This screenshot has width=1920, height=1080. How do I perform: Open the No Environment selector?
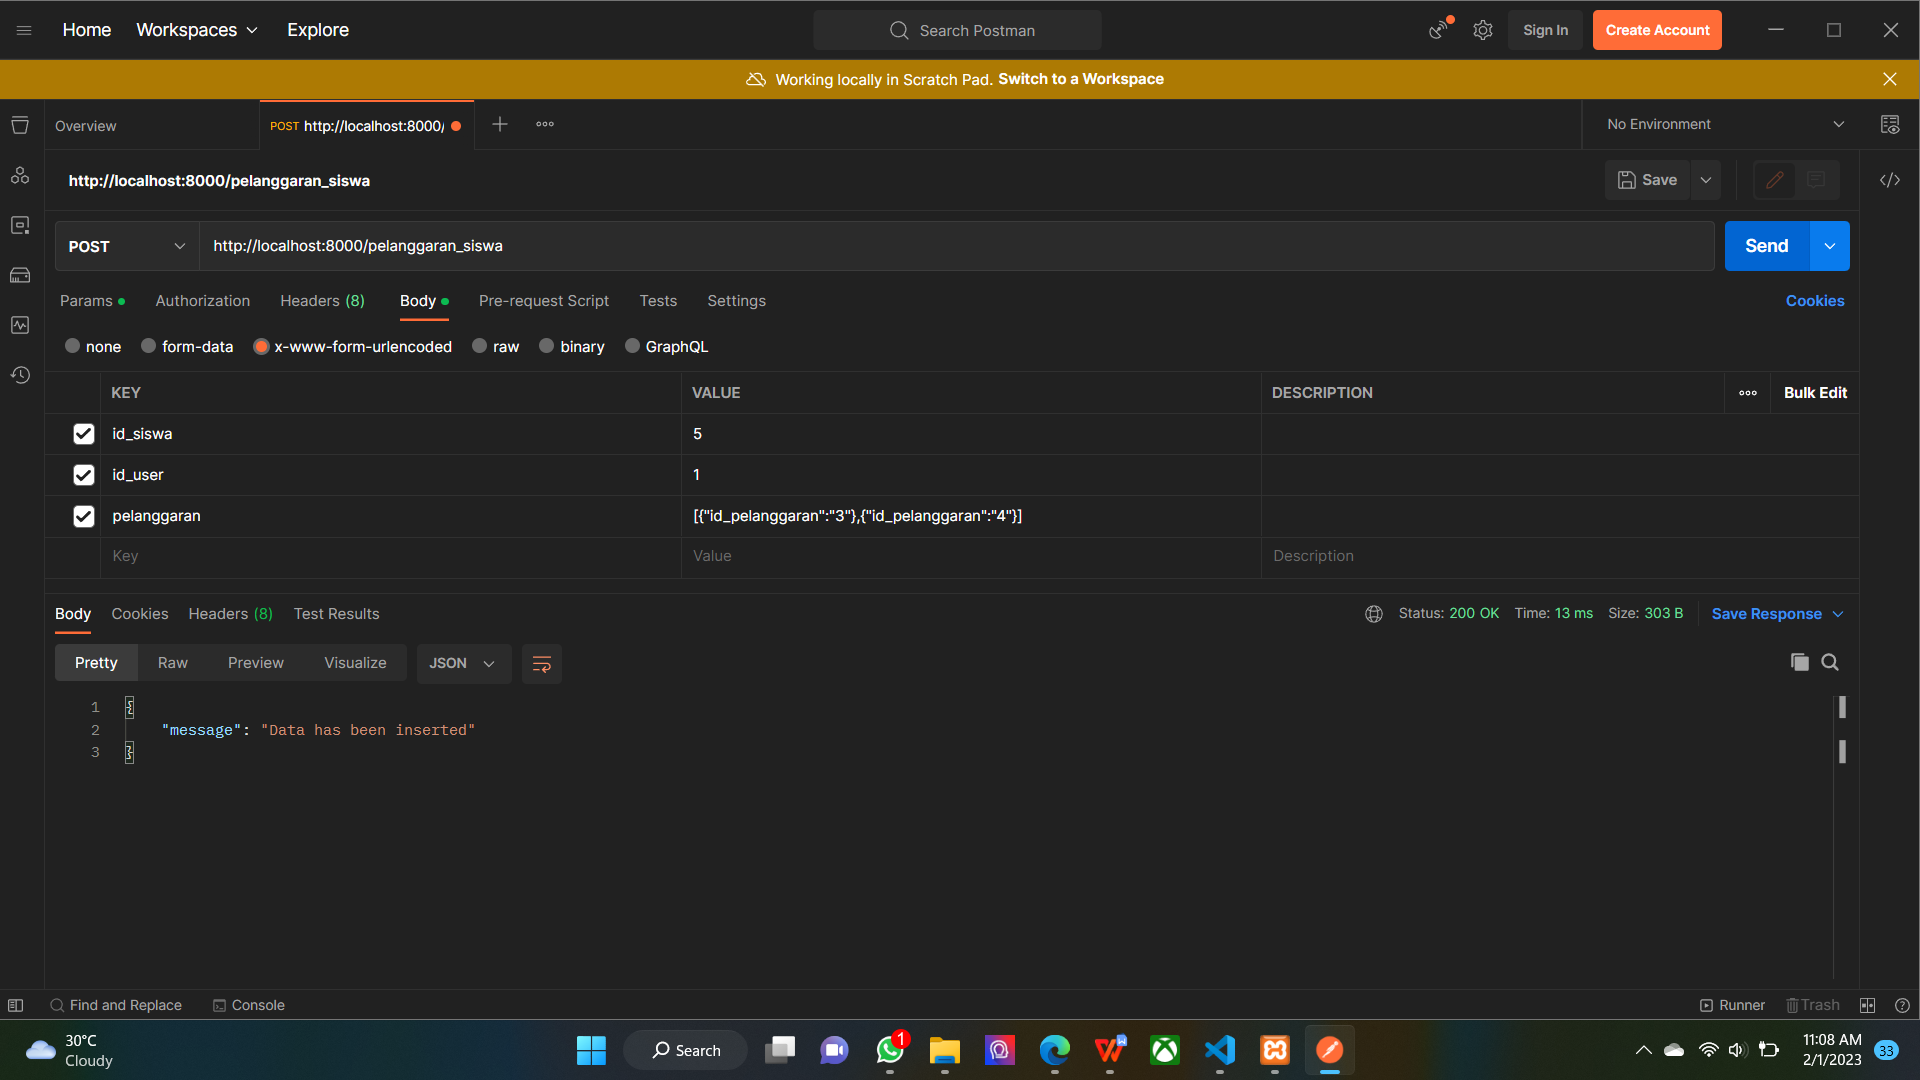tap(1722, 124)
